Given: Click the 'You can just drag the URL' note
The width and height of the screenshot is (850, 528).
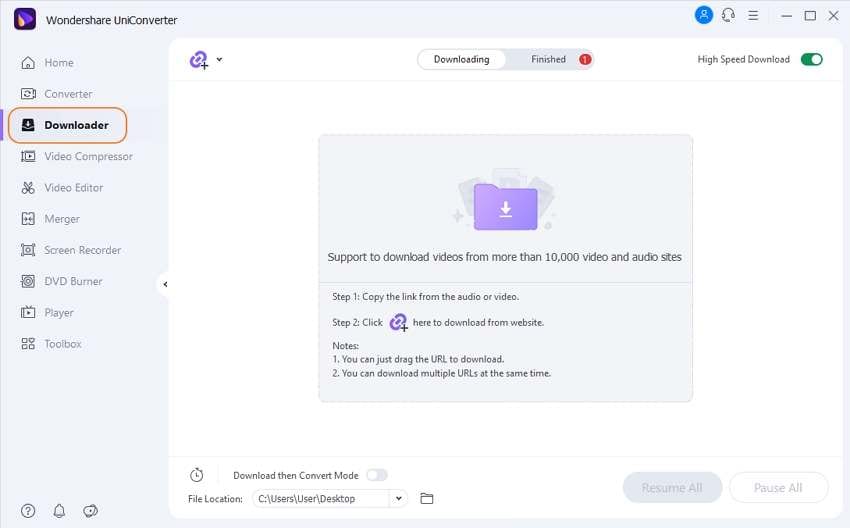Looking at the screenshot, I should (418, 359).
